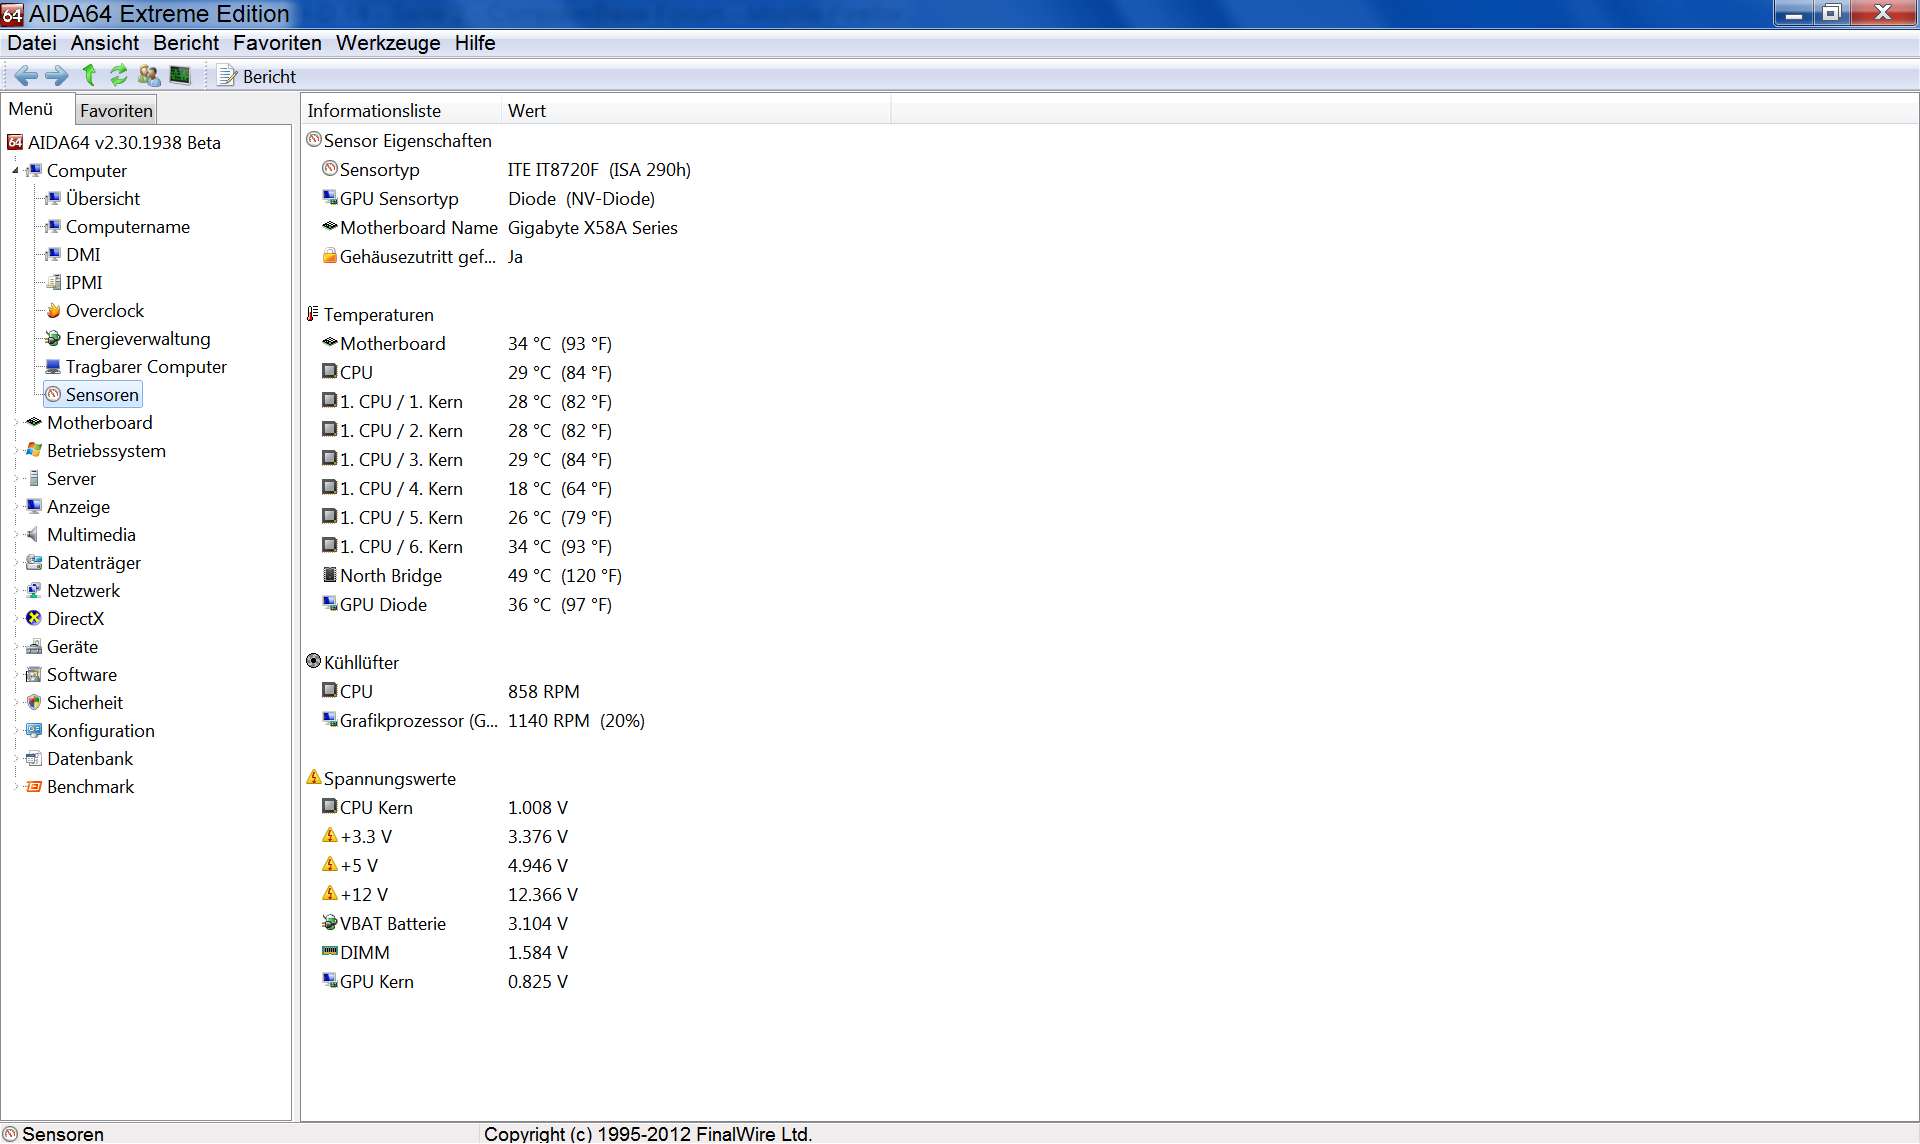Image resolution: width=1920 pixels, height=1144 pixels.
Task: Expand the Motherboard tree node
Action: coord(15,423)
